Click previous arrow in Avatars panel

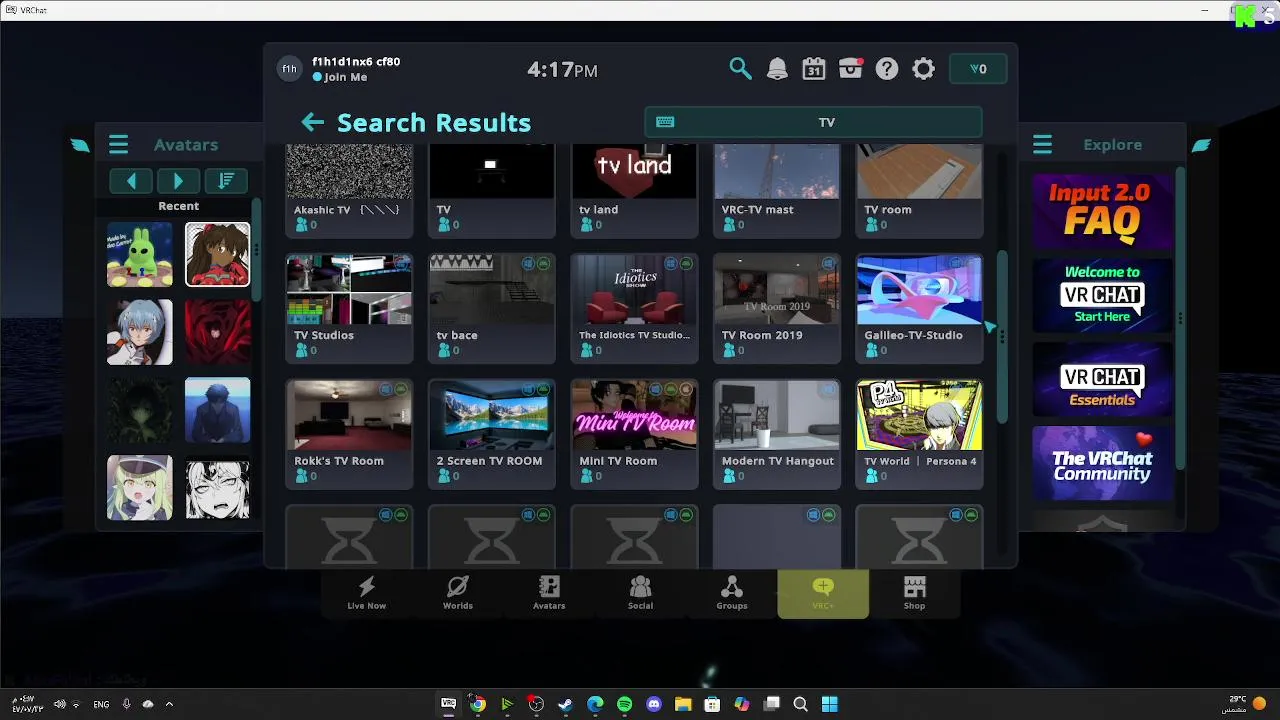[131, 180]
